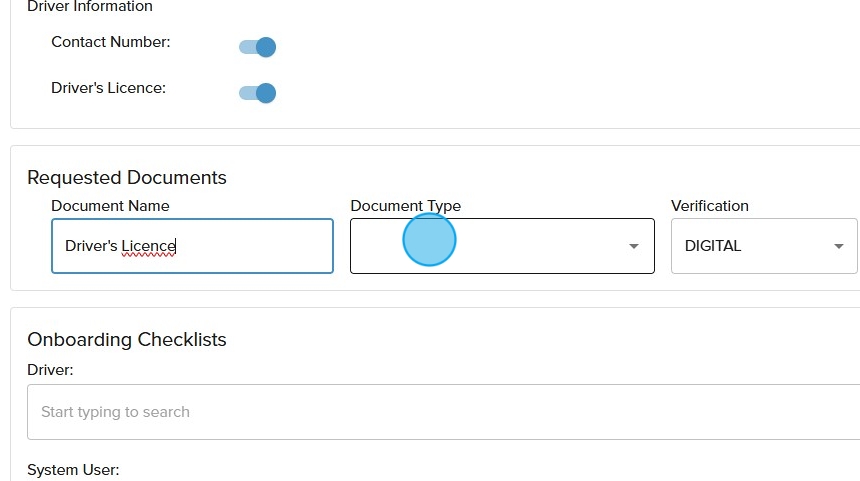The width and height of the screenshot is (860, 481).
Task: Click the DIGITAL value in Verification
Action: (713, 246)
